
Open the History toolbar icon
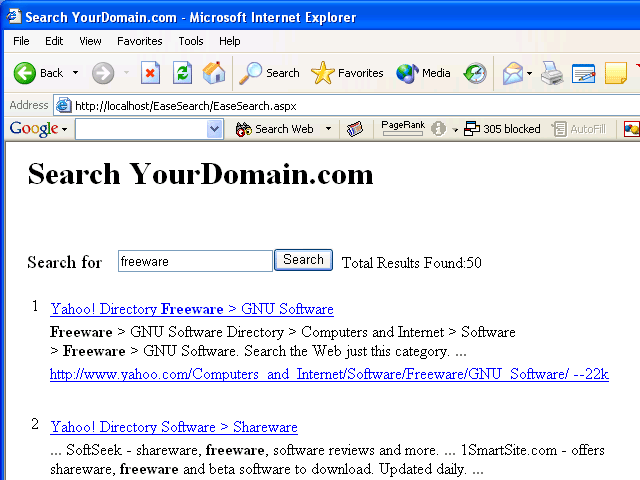pos(475,73)
